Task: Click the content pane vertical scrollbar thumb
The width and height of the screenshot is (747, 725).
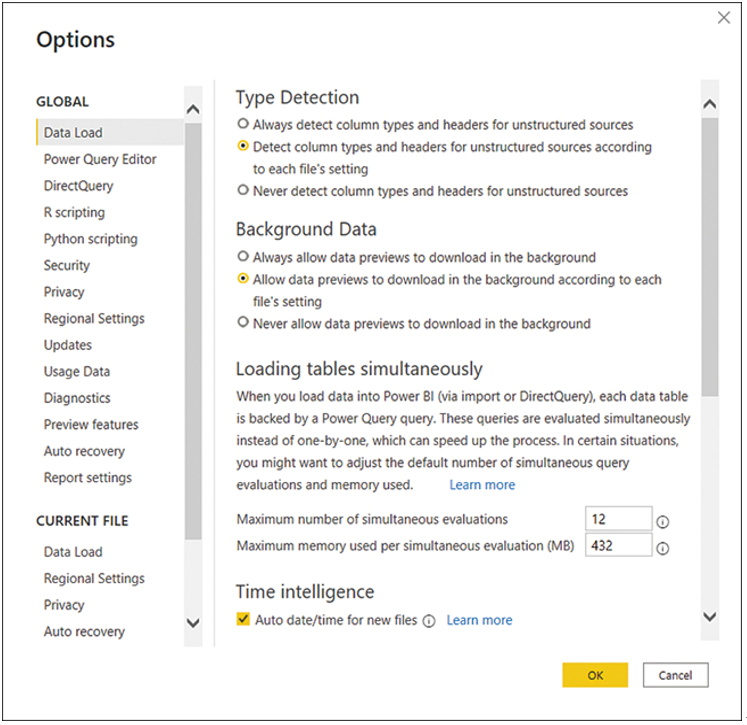Action: (710, 257)
